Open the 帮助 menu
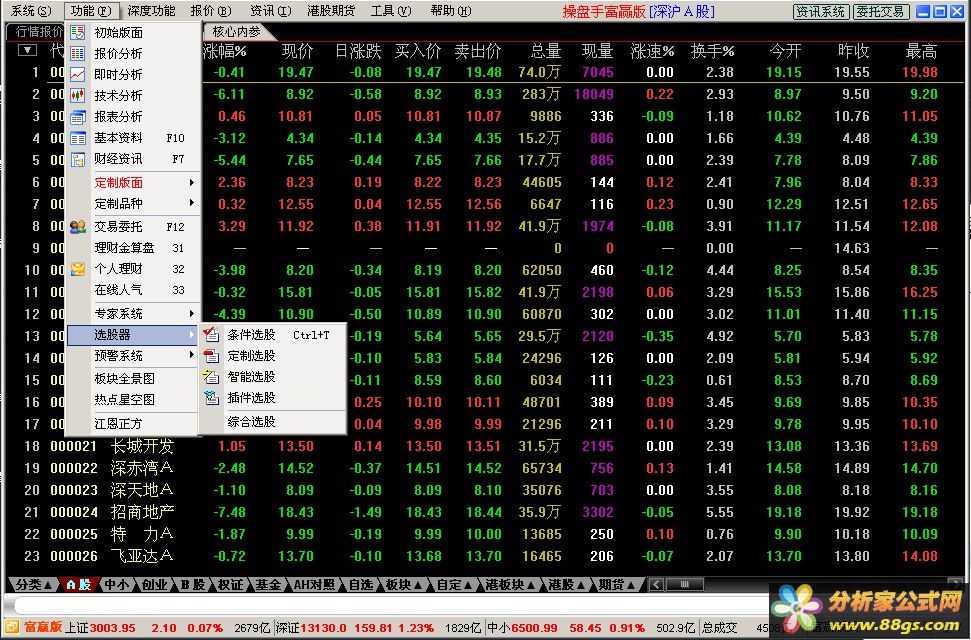971x640 pixels. point(451,11)
